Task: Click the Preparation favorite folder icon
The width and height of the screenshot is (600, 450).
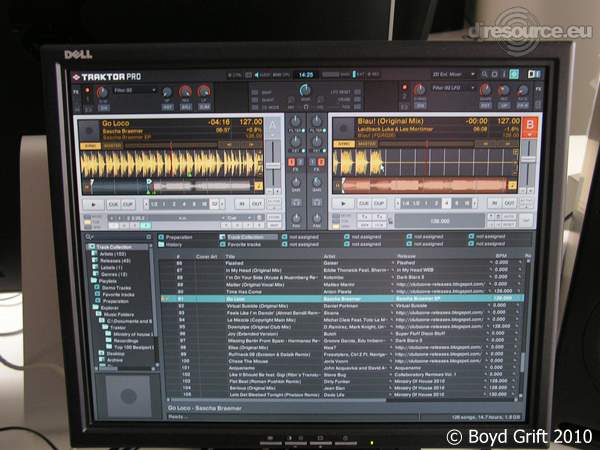Action: point(161,237)
